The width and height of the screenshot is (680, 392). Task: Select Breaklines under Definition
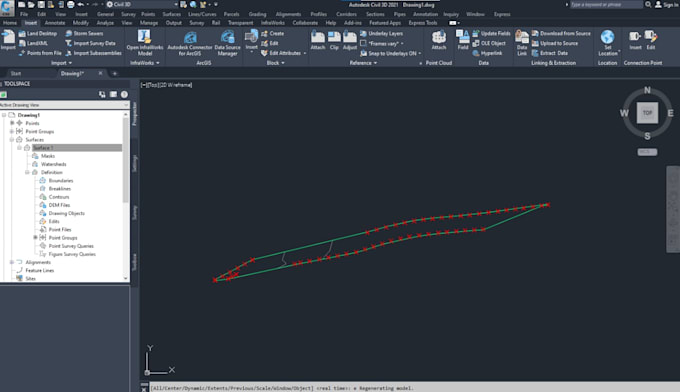click(x=60, y=189)
